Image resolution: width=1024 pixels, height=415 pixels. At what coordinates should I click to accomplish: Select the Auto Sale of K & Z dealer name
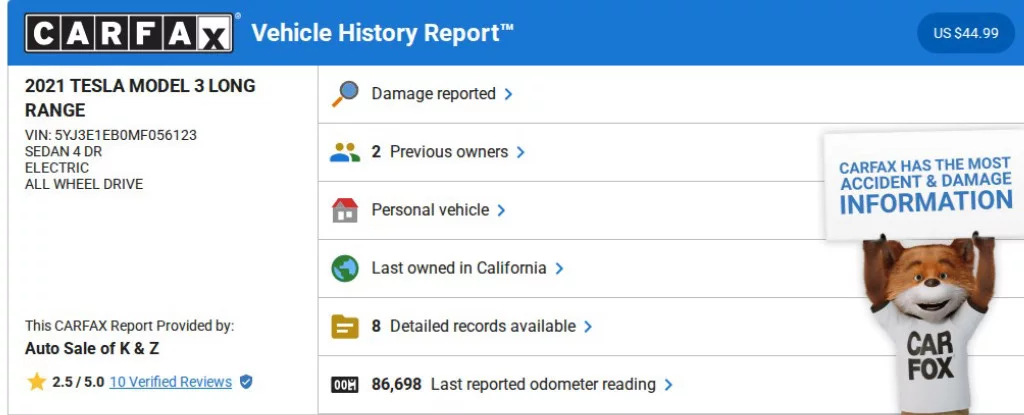(x=92, y=349)
